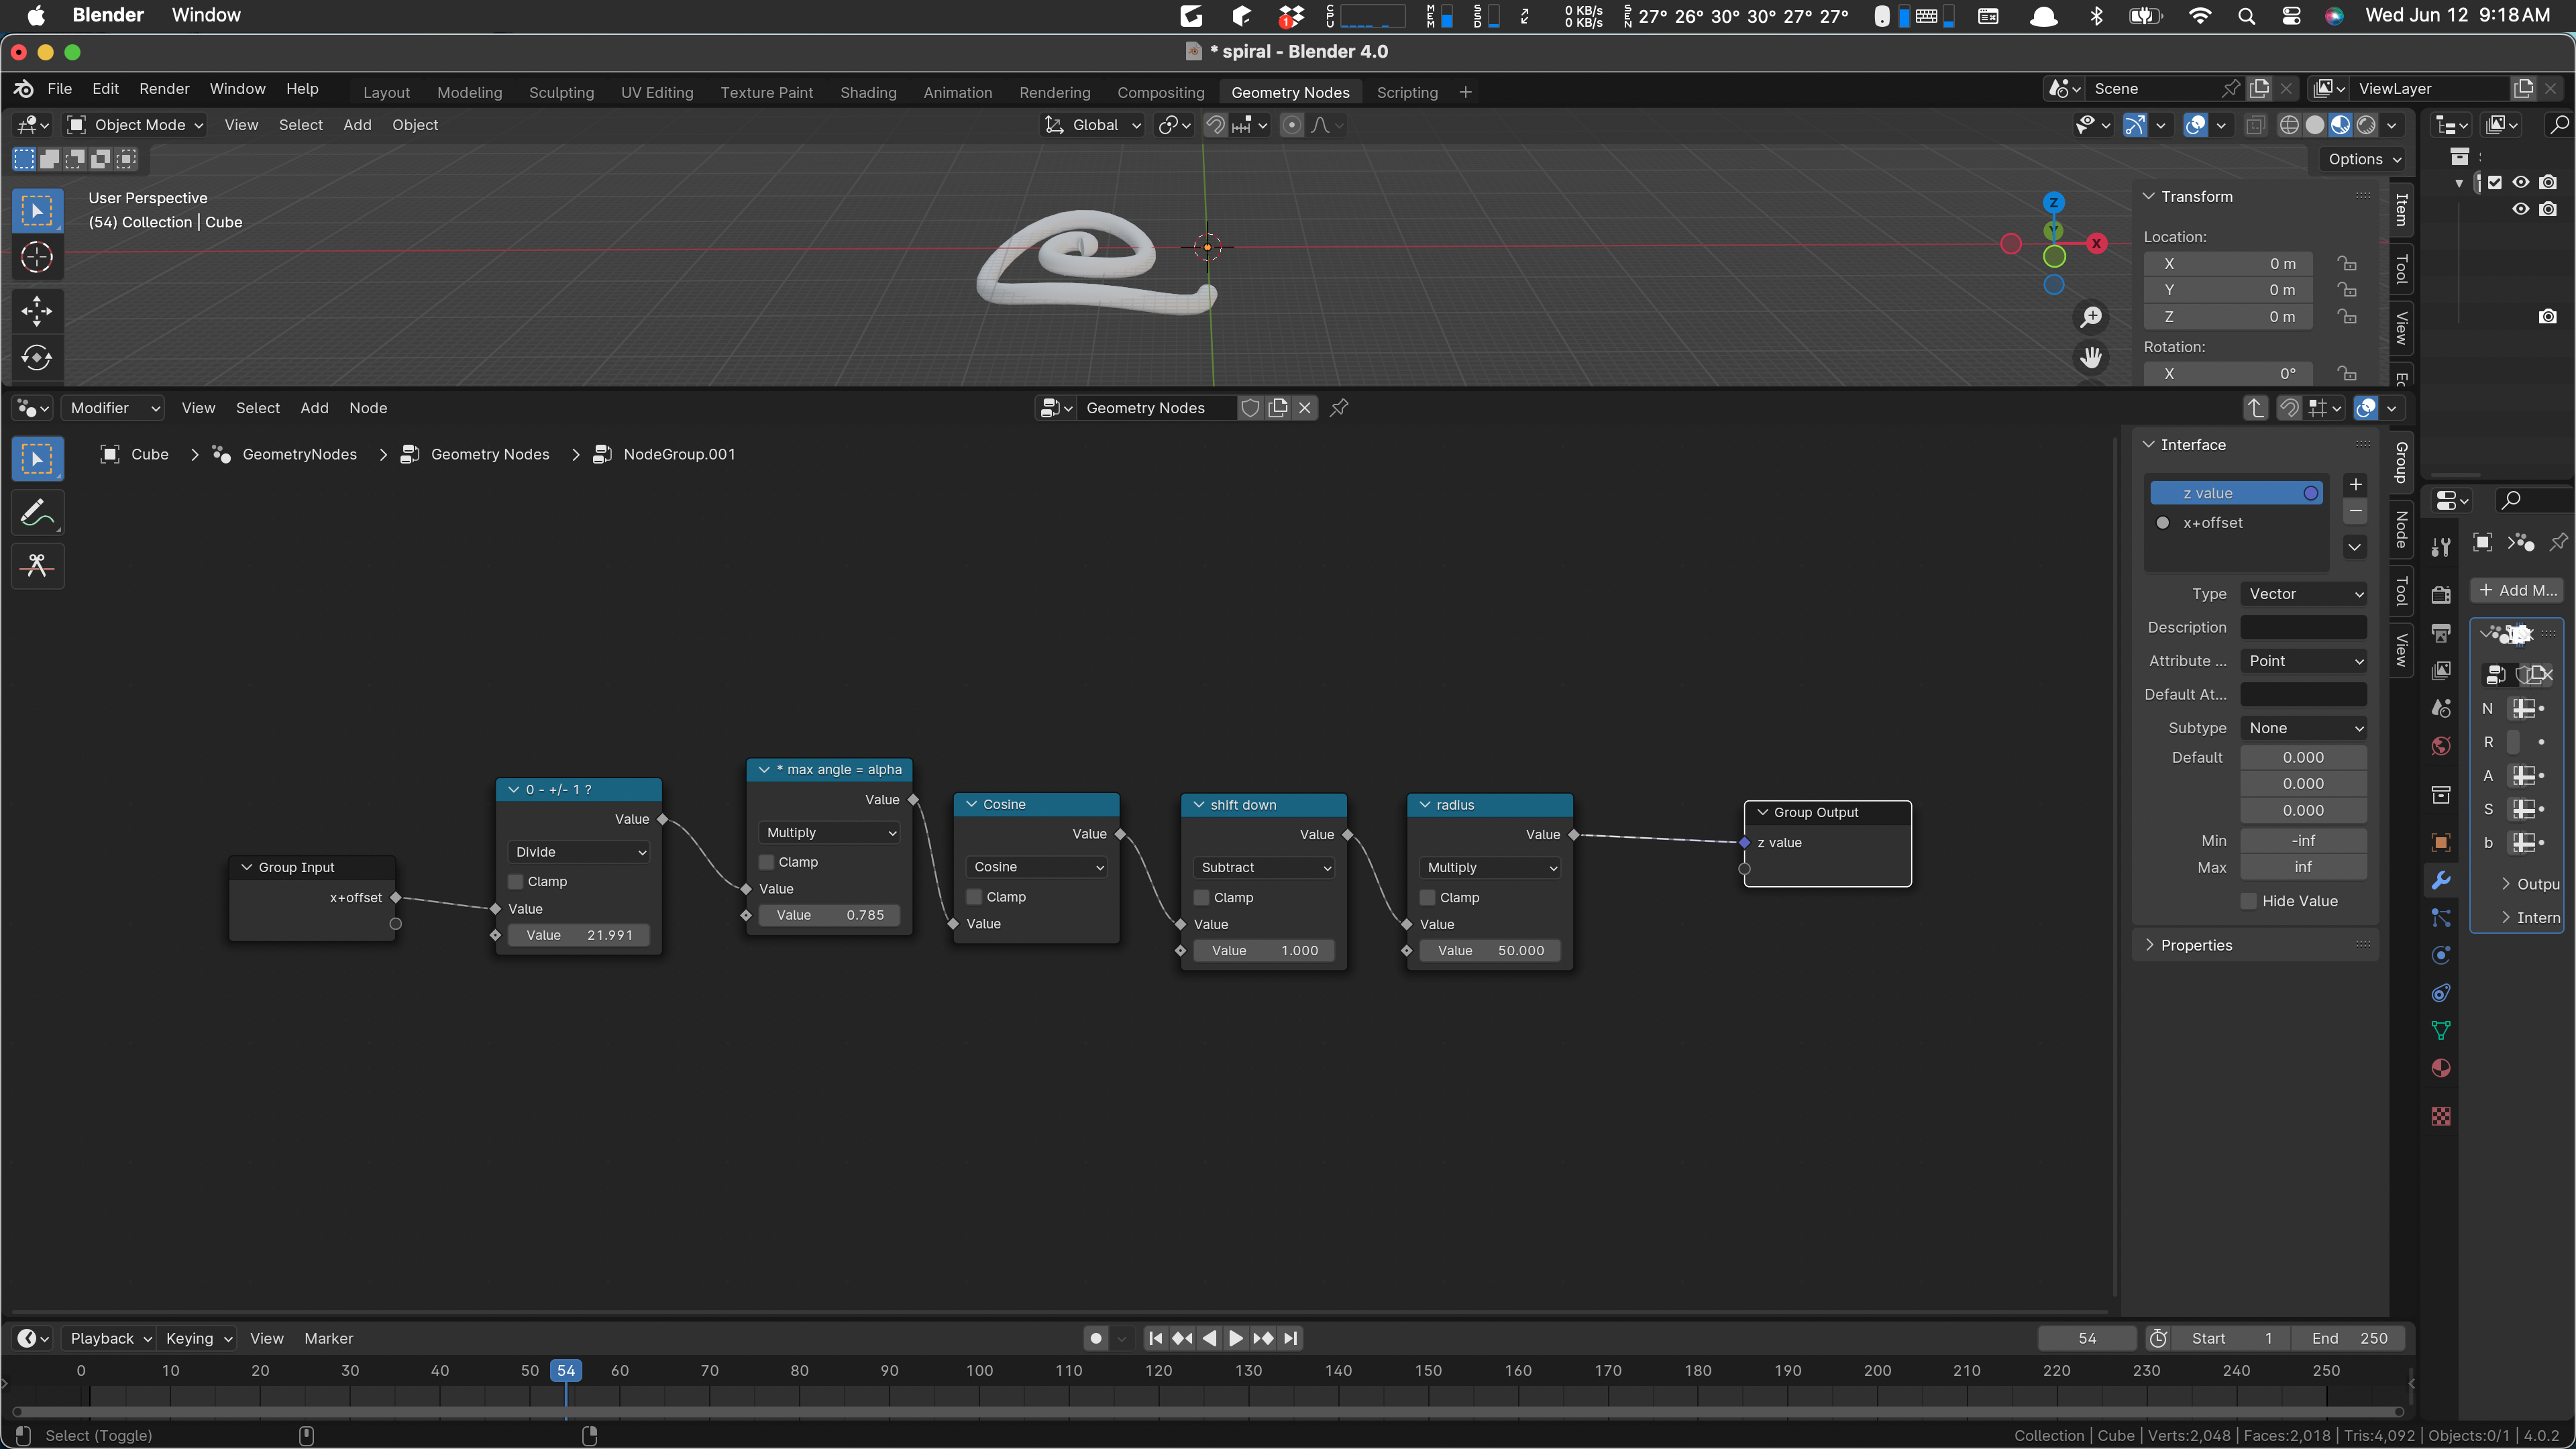Open Modifiers wrench tab in properties
Viewport: 2576px width, 1449px height.
point(2441,880)
